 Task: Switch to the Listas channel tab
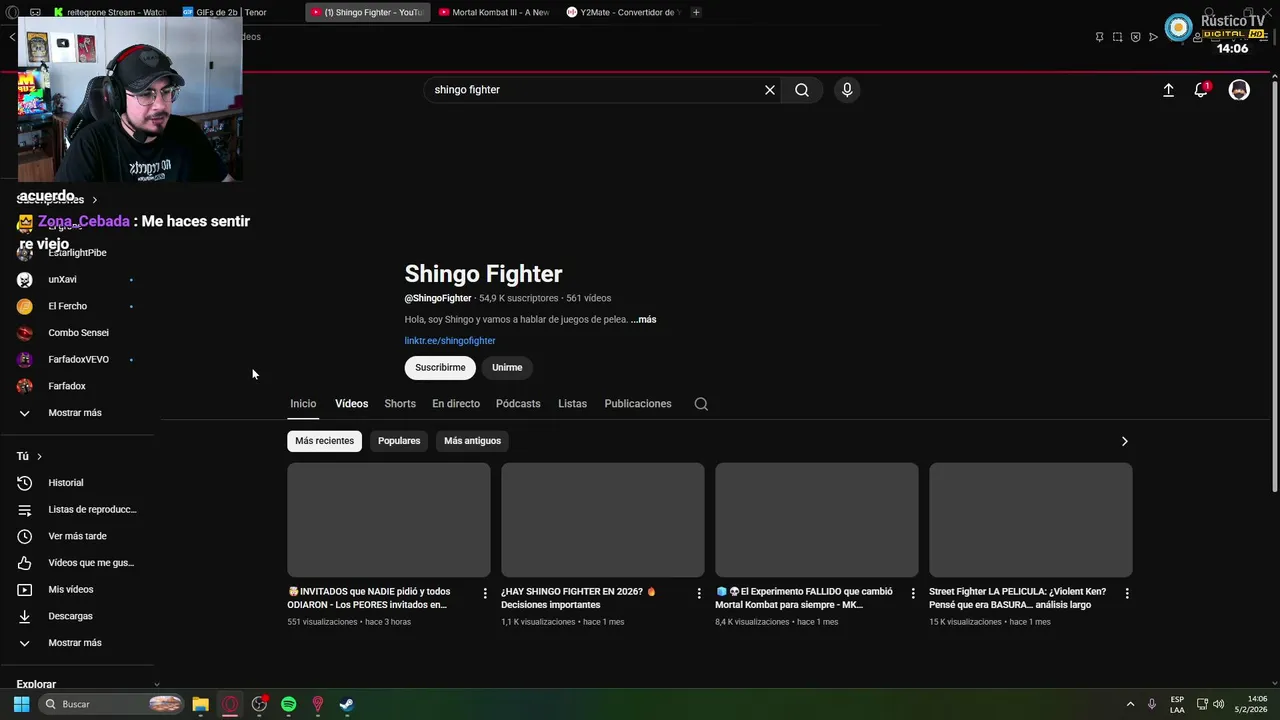[572, 404]
